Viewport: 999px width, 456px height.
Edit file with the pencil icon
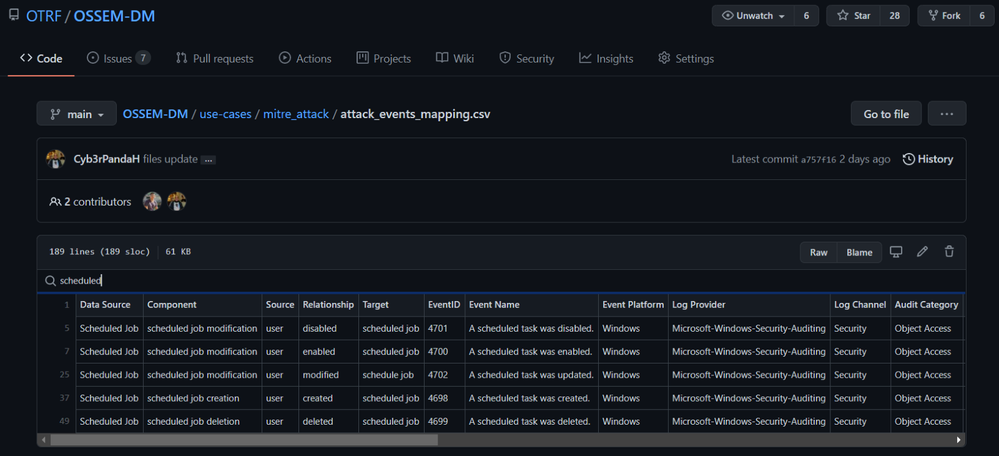[x=922, y=252]
